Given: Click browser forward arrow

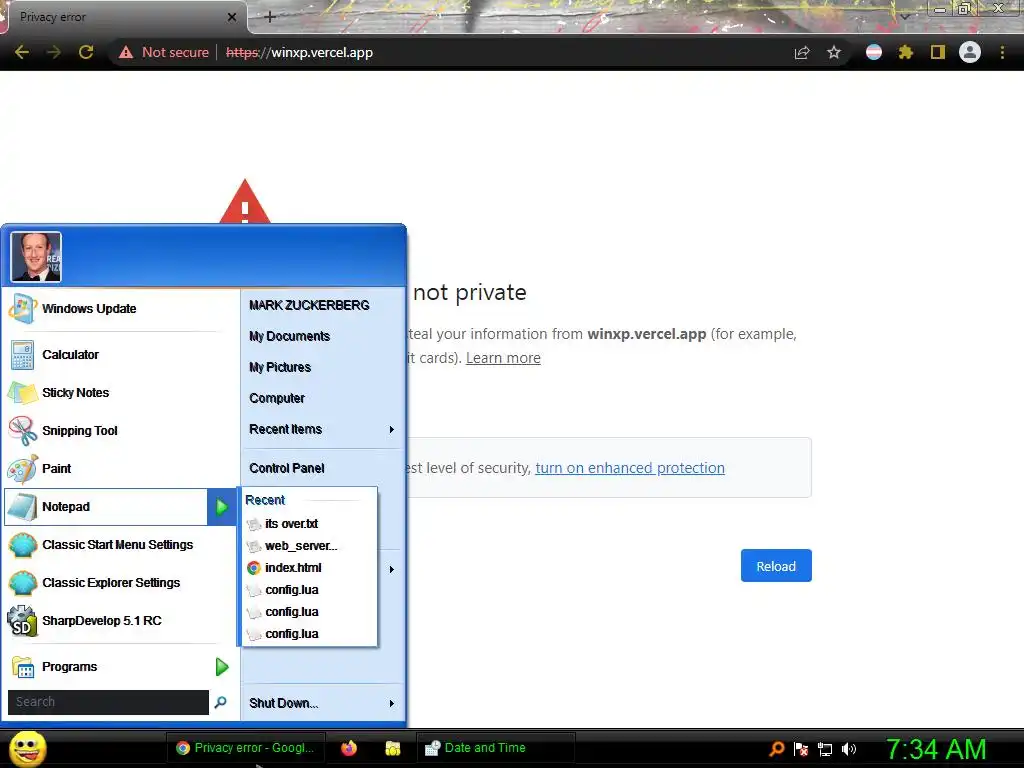Looking at the screenshot, I should (54, 52).
